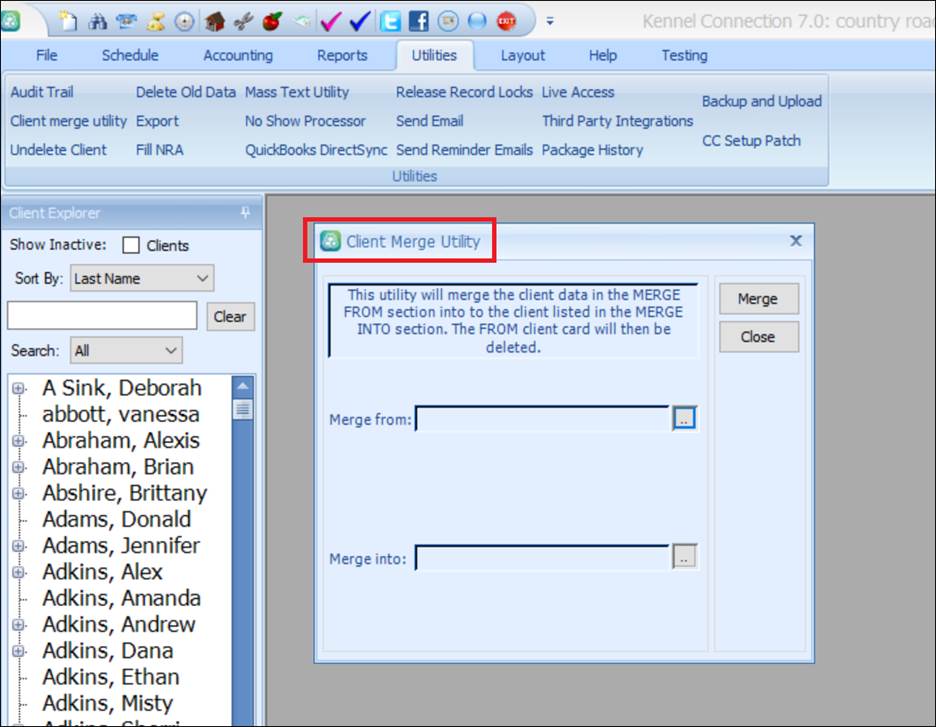Click the red EXIT icon
The height and width of the screenshot is (727, 936).
[x=505, y=19]
